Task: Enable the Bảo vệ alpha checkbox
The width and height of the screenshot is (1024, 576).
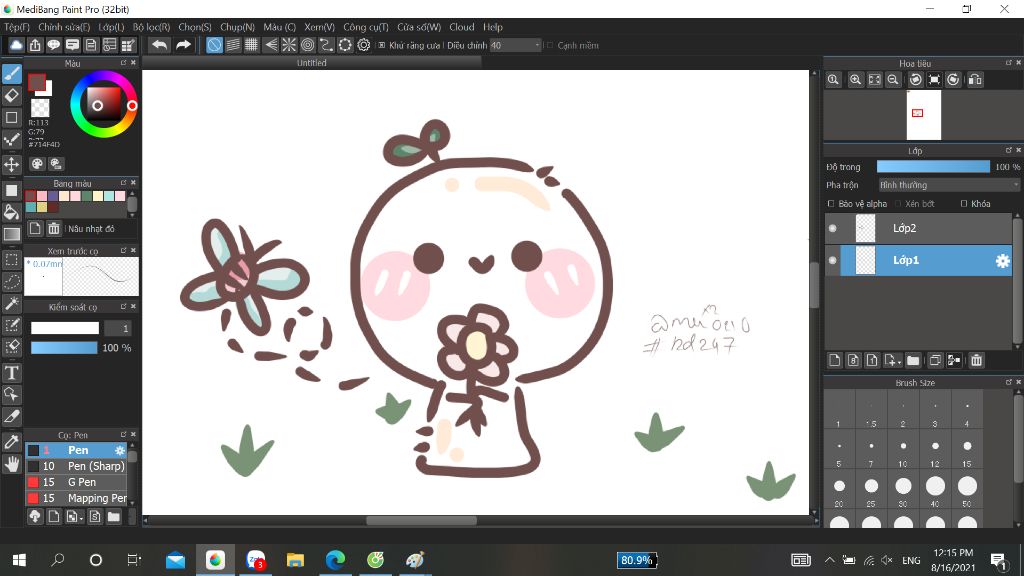Action: (831, 204)
